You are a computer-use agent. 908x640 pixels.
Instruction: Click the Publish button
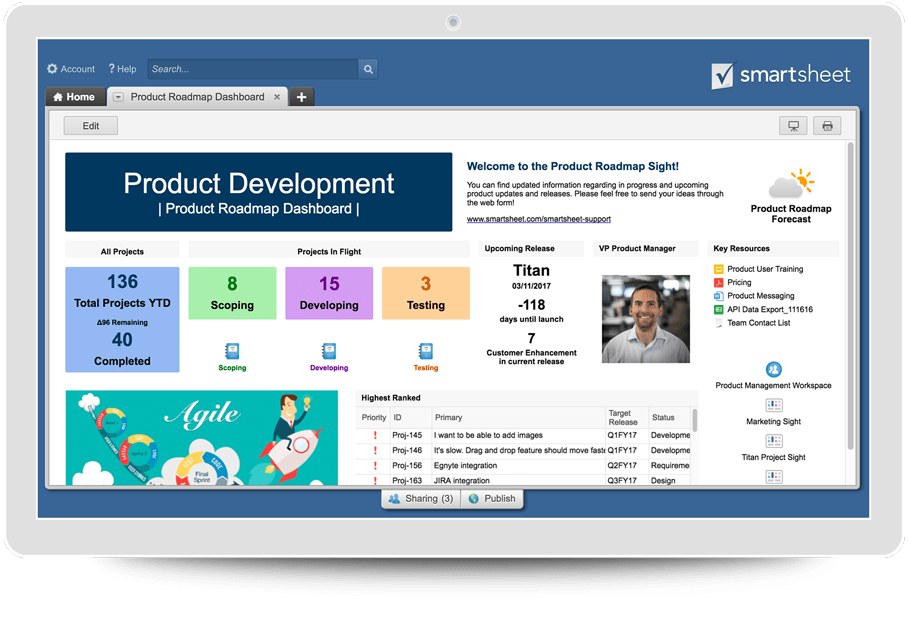[x=492, y=499]
